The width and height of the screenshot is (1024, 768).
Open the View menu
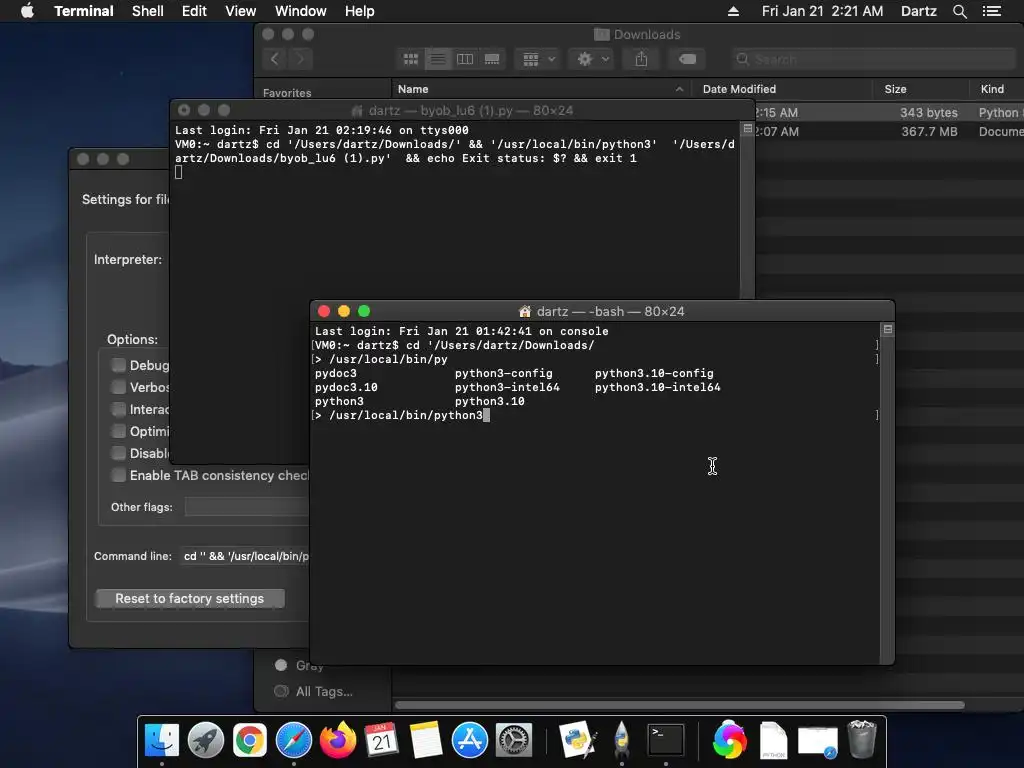coord(240,11)
